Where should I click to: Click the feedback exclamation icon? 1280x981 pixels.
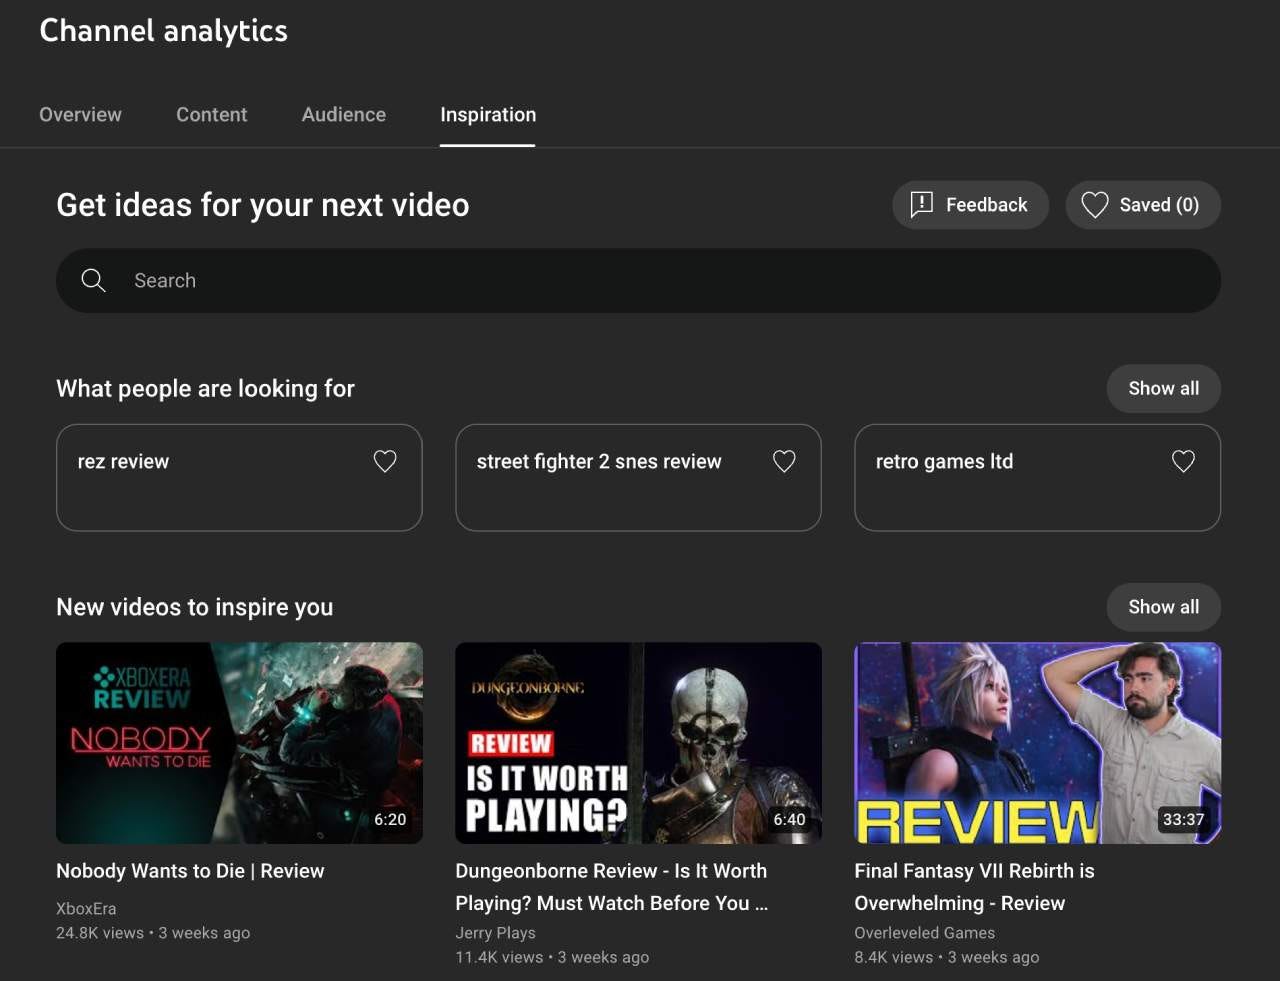point(921,205)
